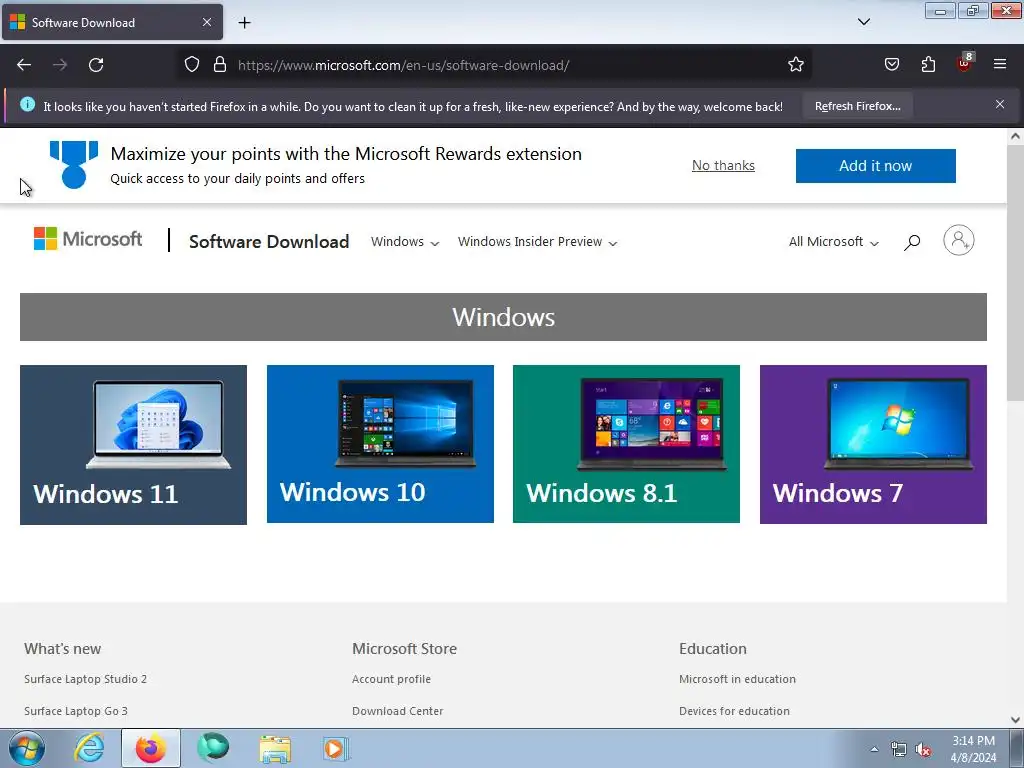Viewport: 1024px width, 768px height.
Task: Click the Microsoft Rewards medal icon
Action: click(74, 165)
